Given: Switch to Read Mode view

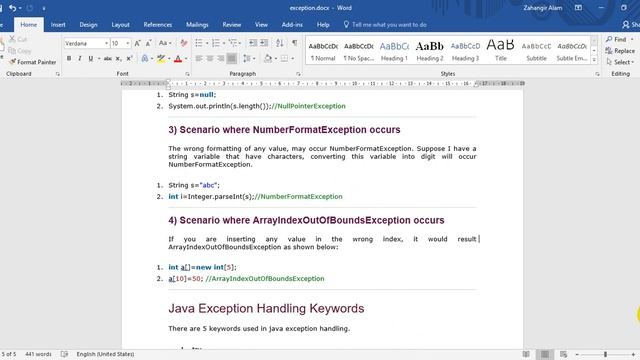Looking at the screenshot, I should [526, 354].
